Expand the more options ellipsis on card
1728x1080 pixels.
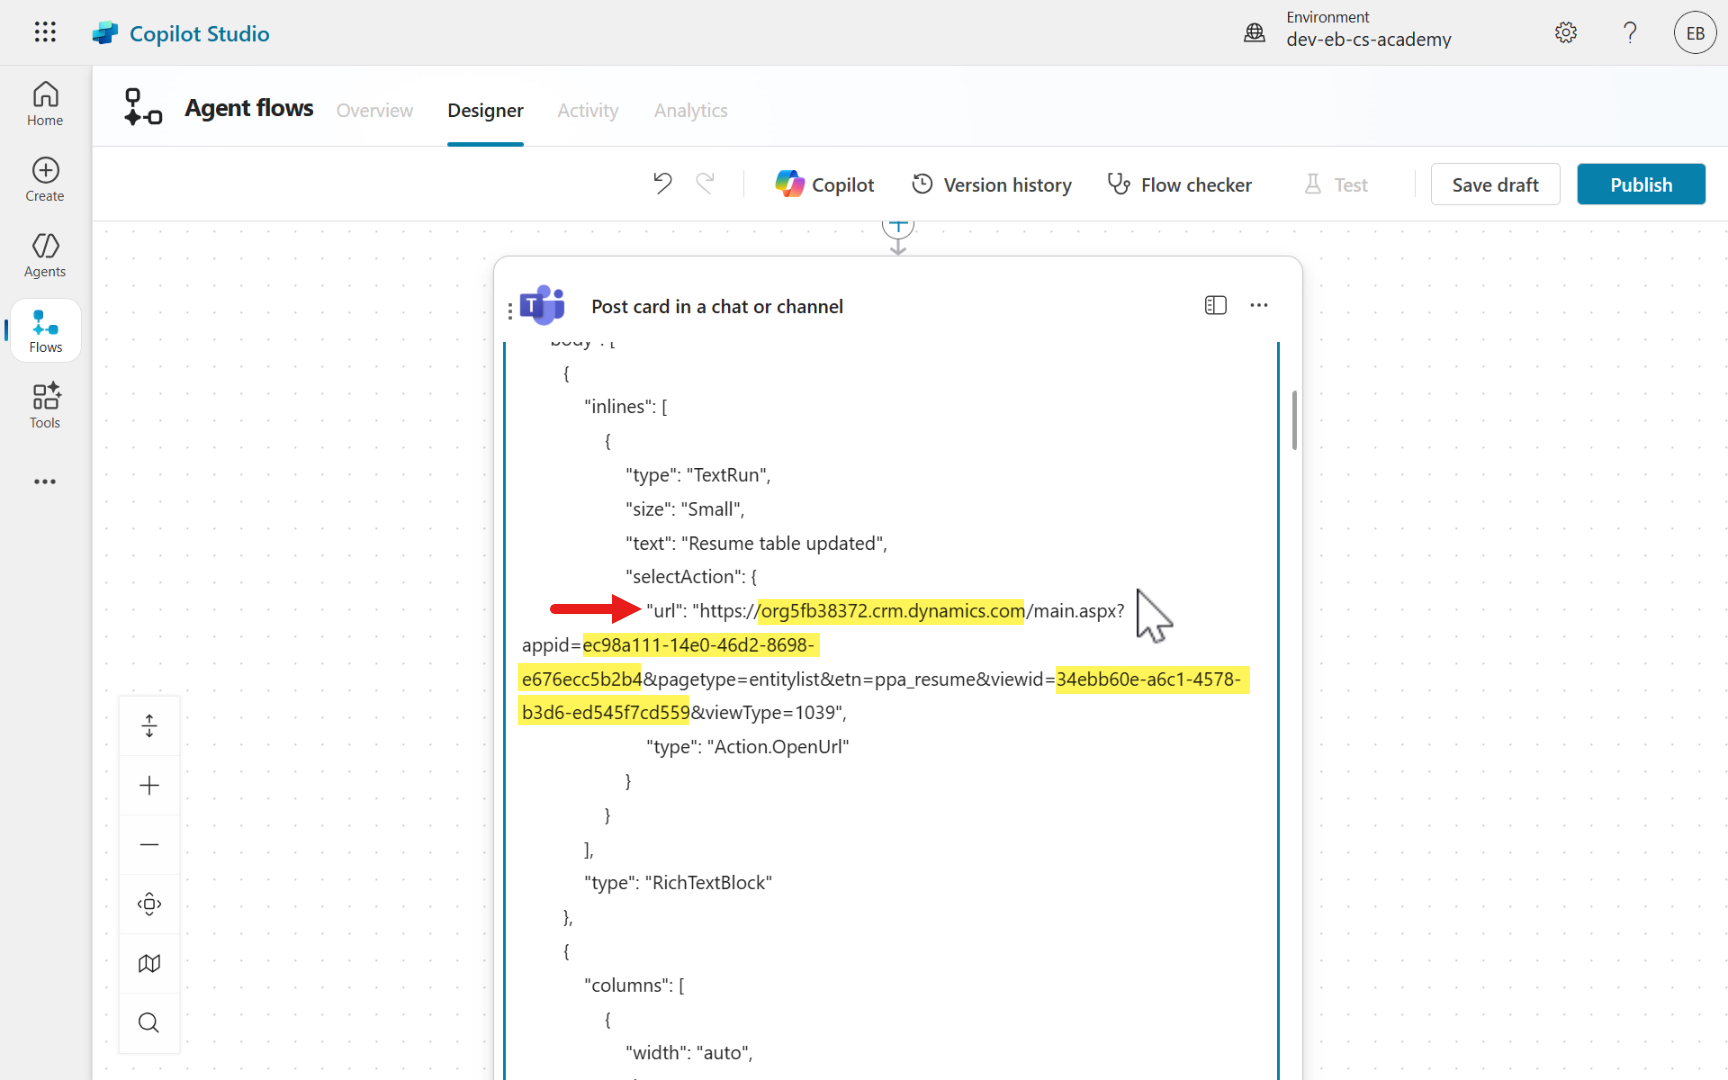pyautogui.click(x=1259, y=306)
